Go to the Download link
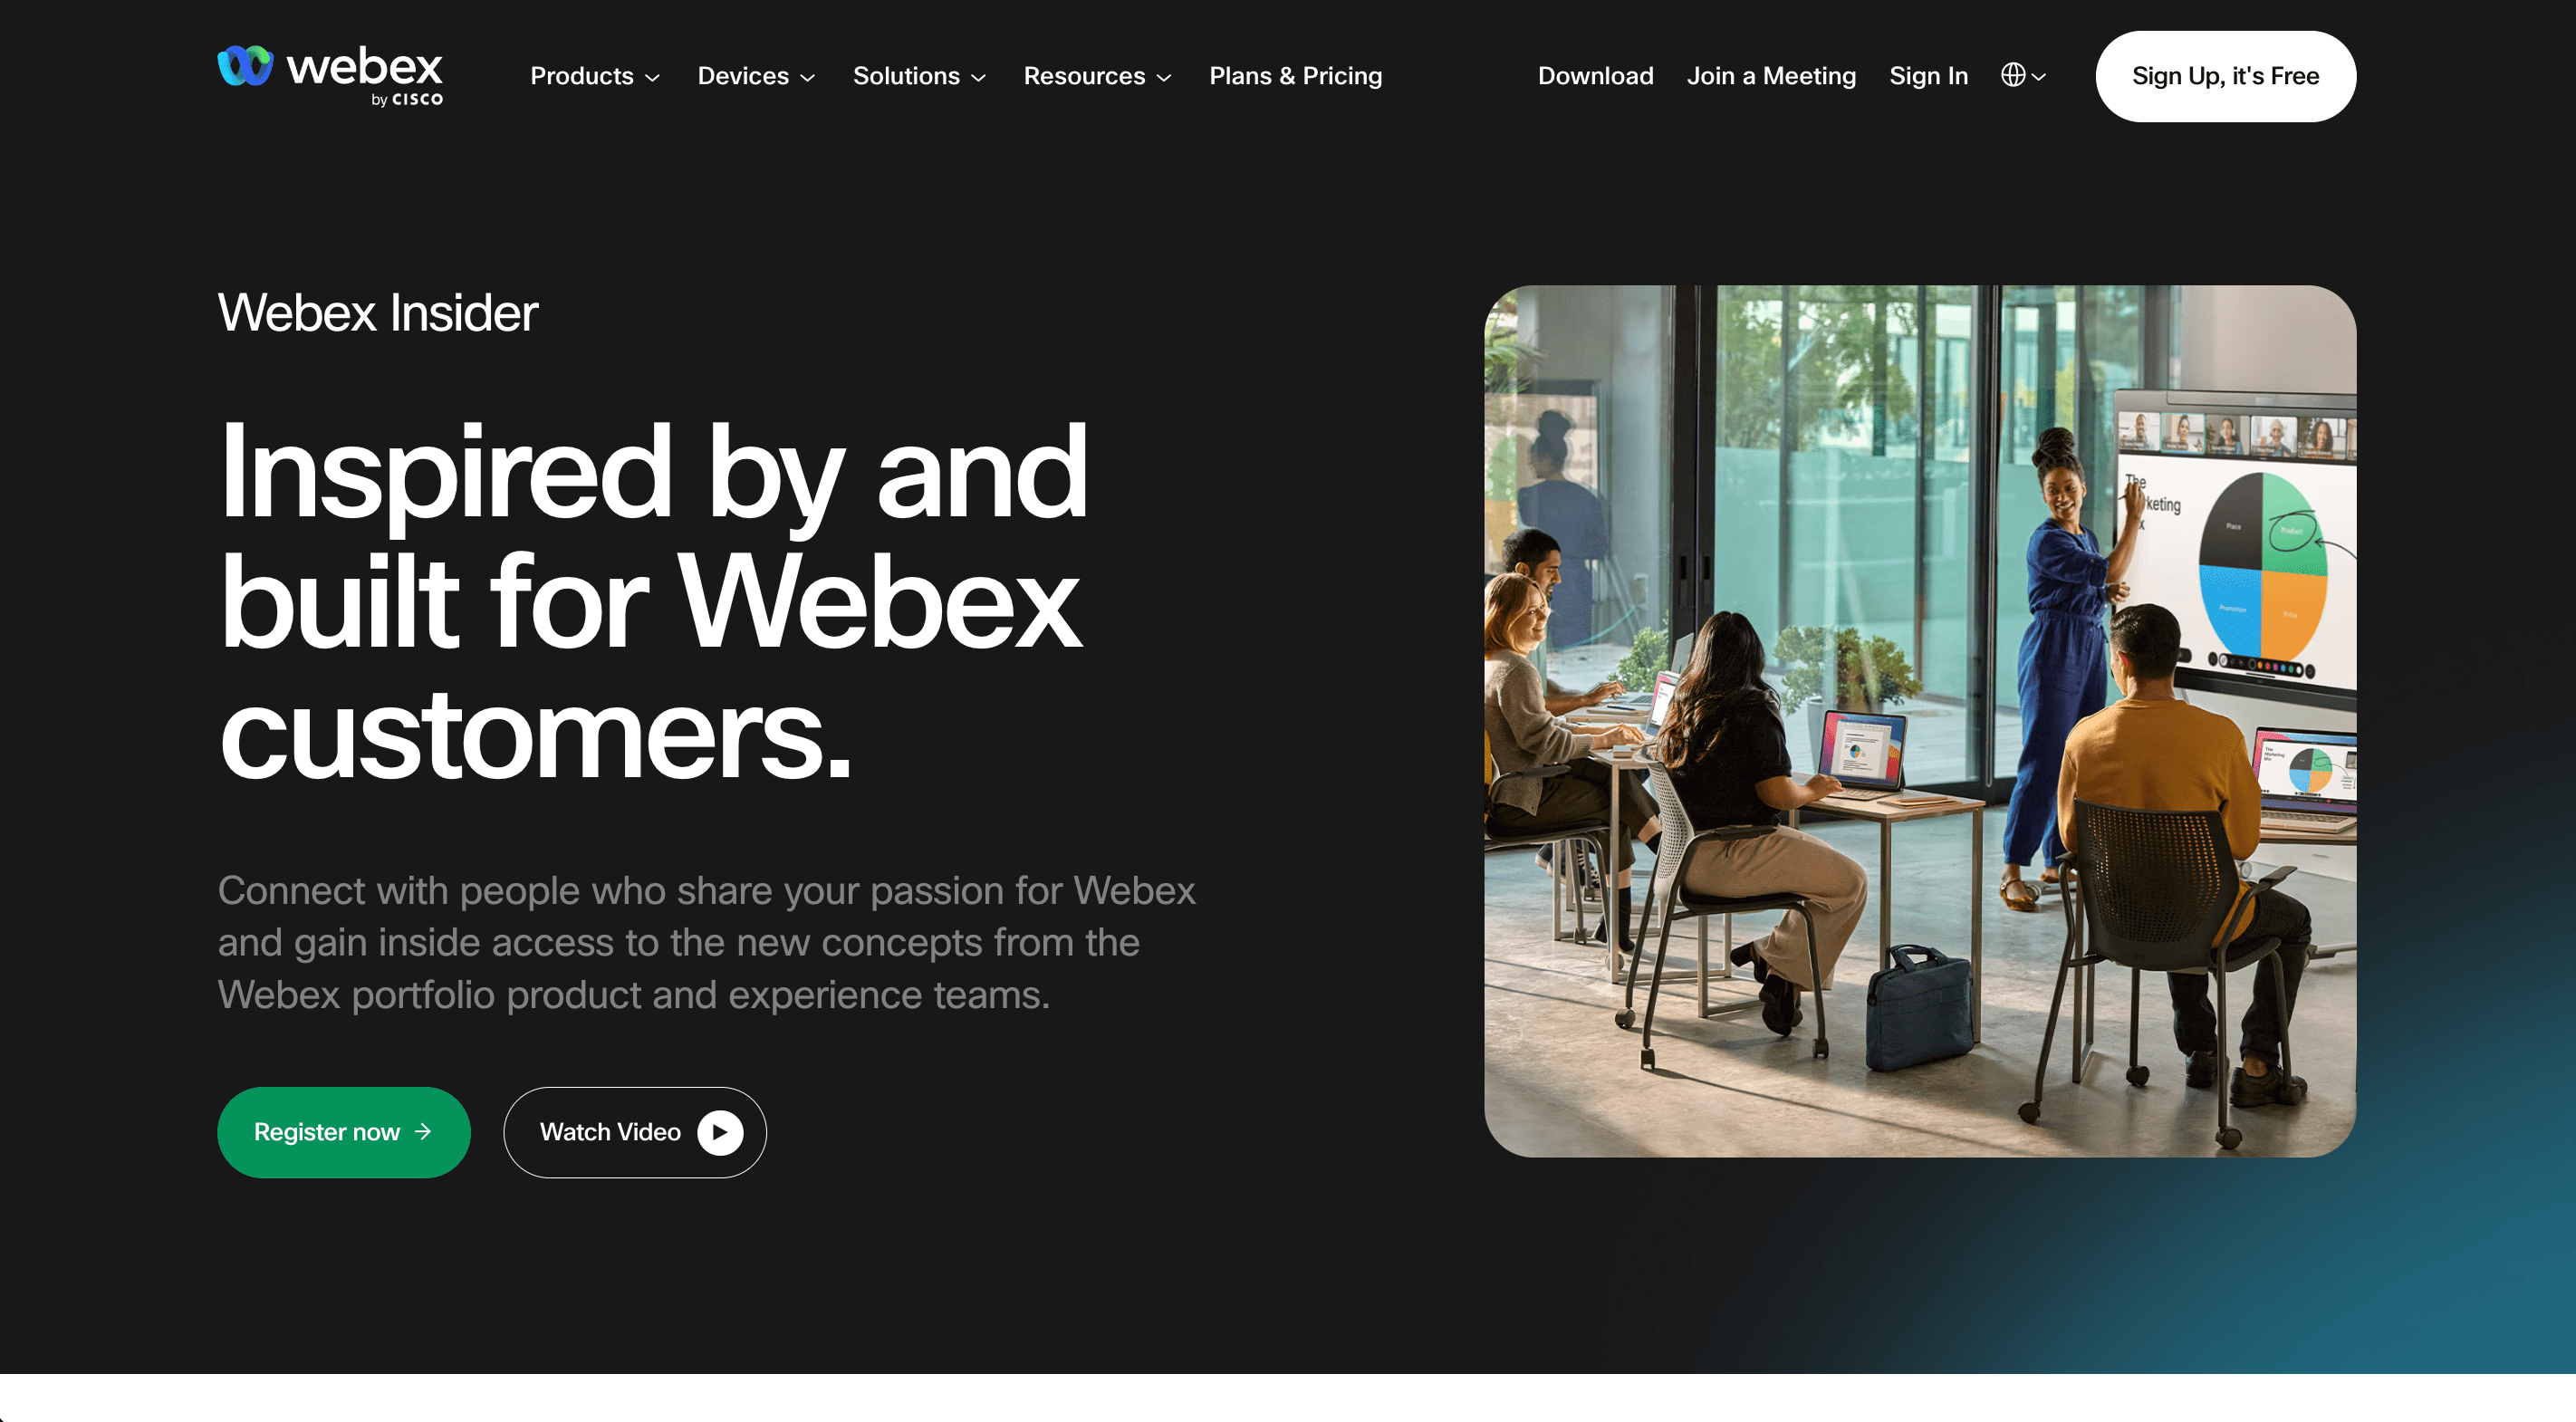This screenshot has height=1422, width=2576. pos(1595,76)
